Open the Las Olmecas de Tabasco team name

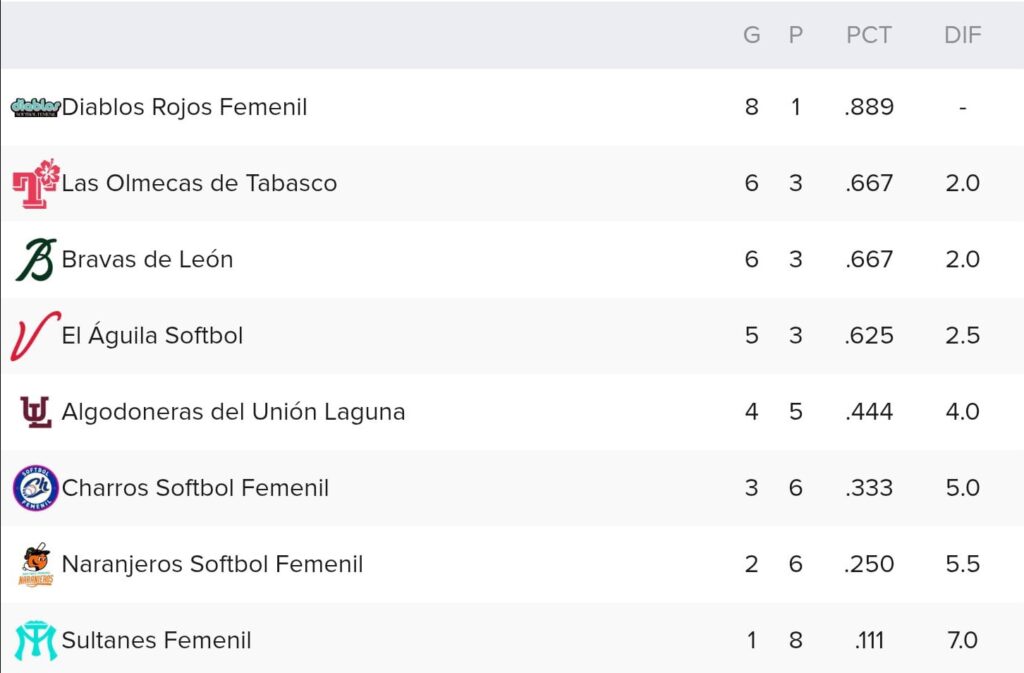(199, 183)
